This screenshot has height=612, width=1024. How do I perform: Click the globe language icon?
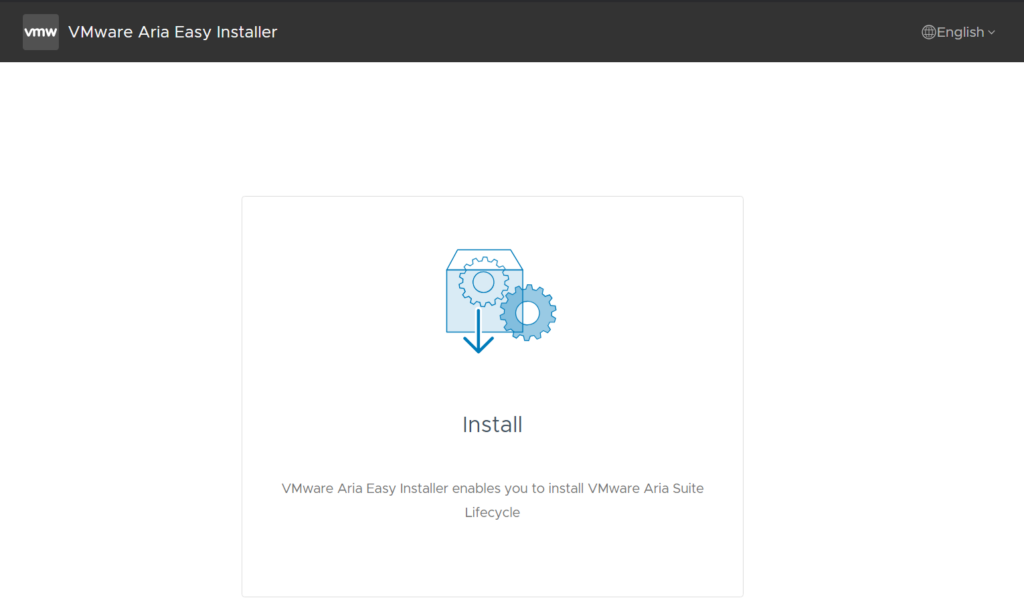(928, 32)
